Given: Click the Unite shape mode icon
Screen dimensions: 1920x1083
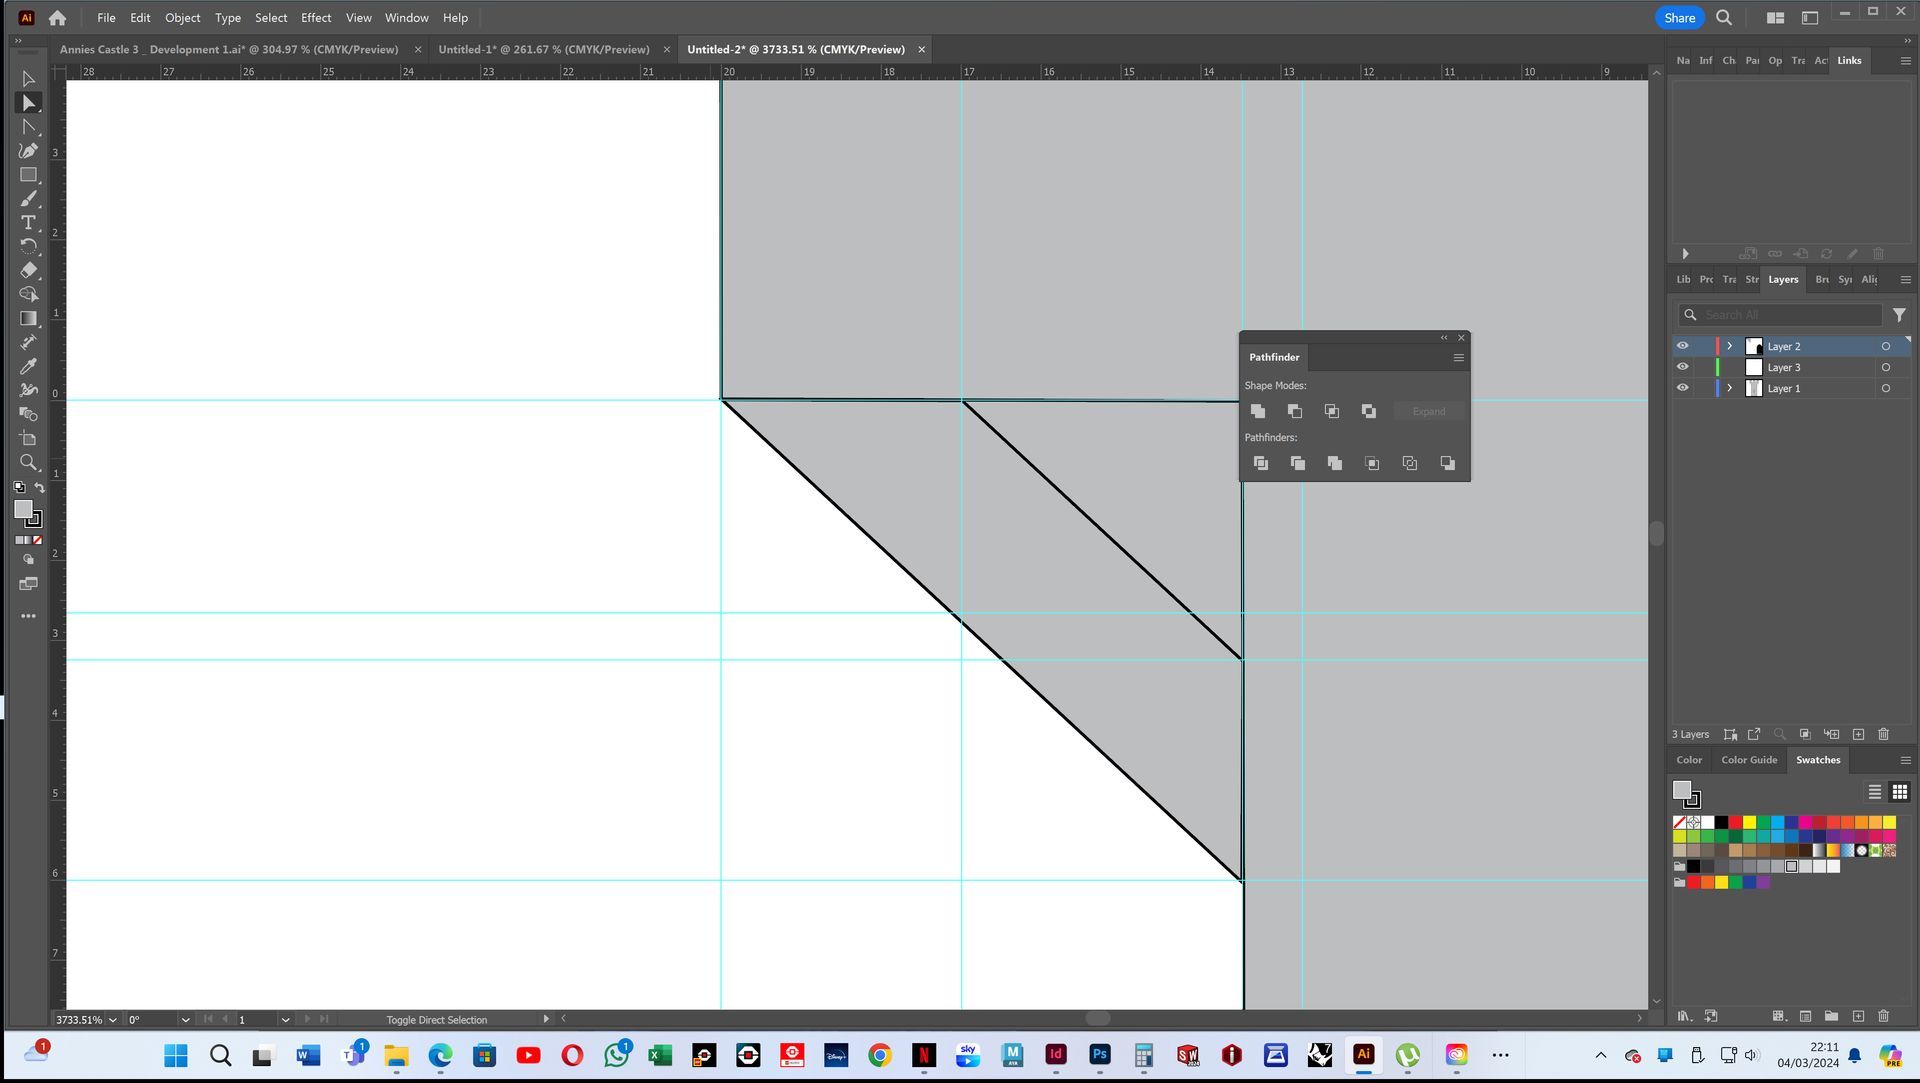Looking at the screenshot, I should click(1258, 411).
